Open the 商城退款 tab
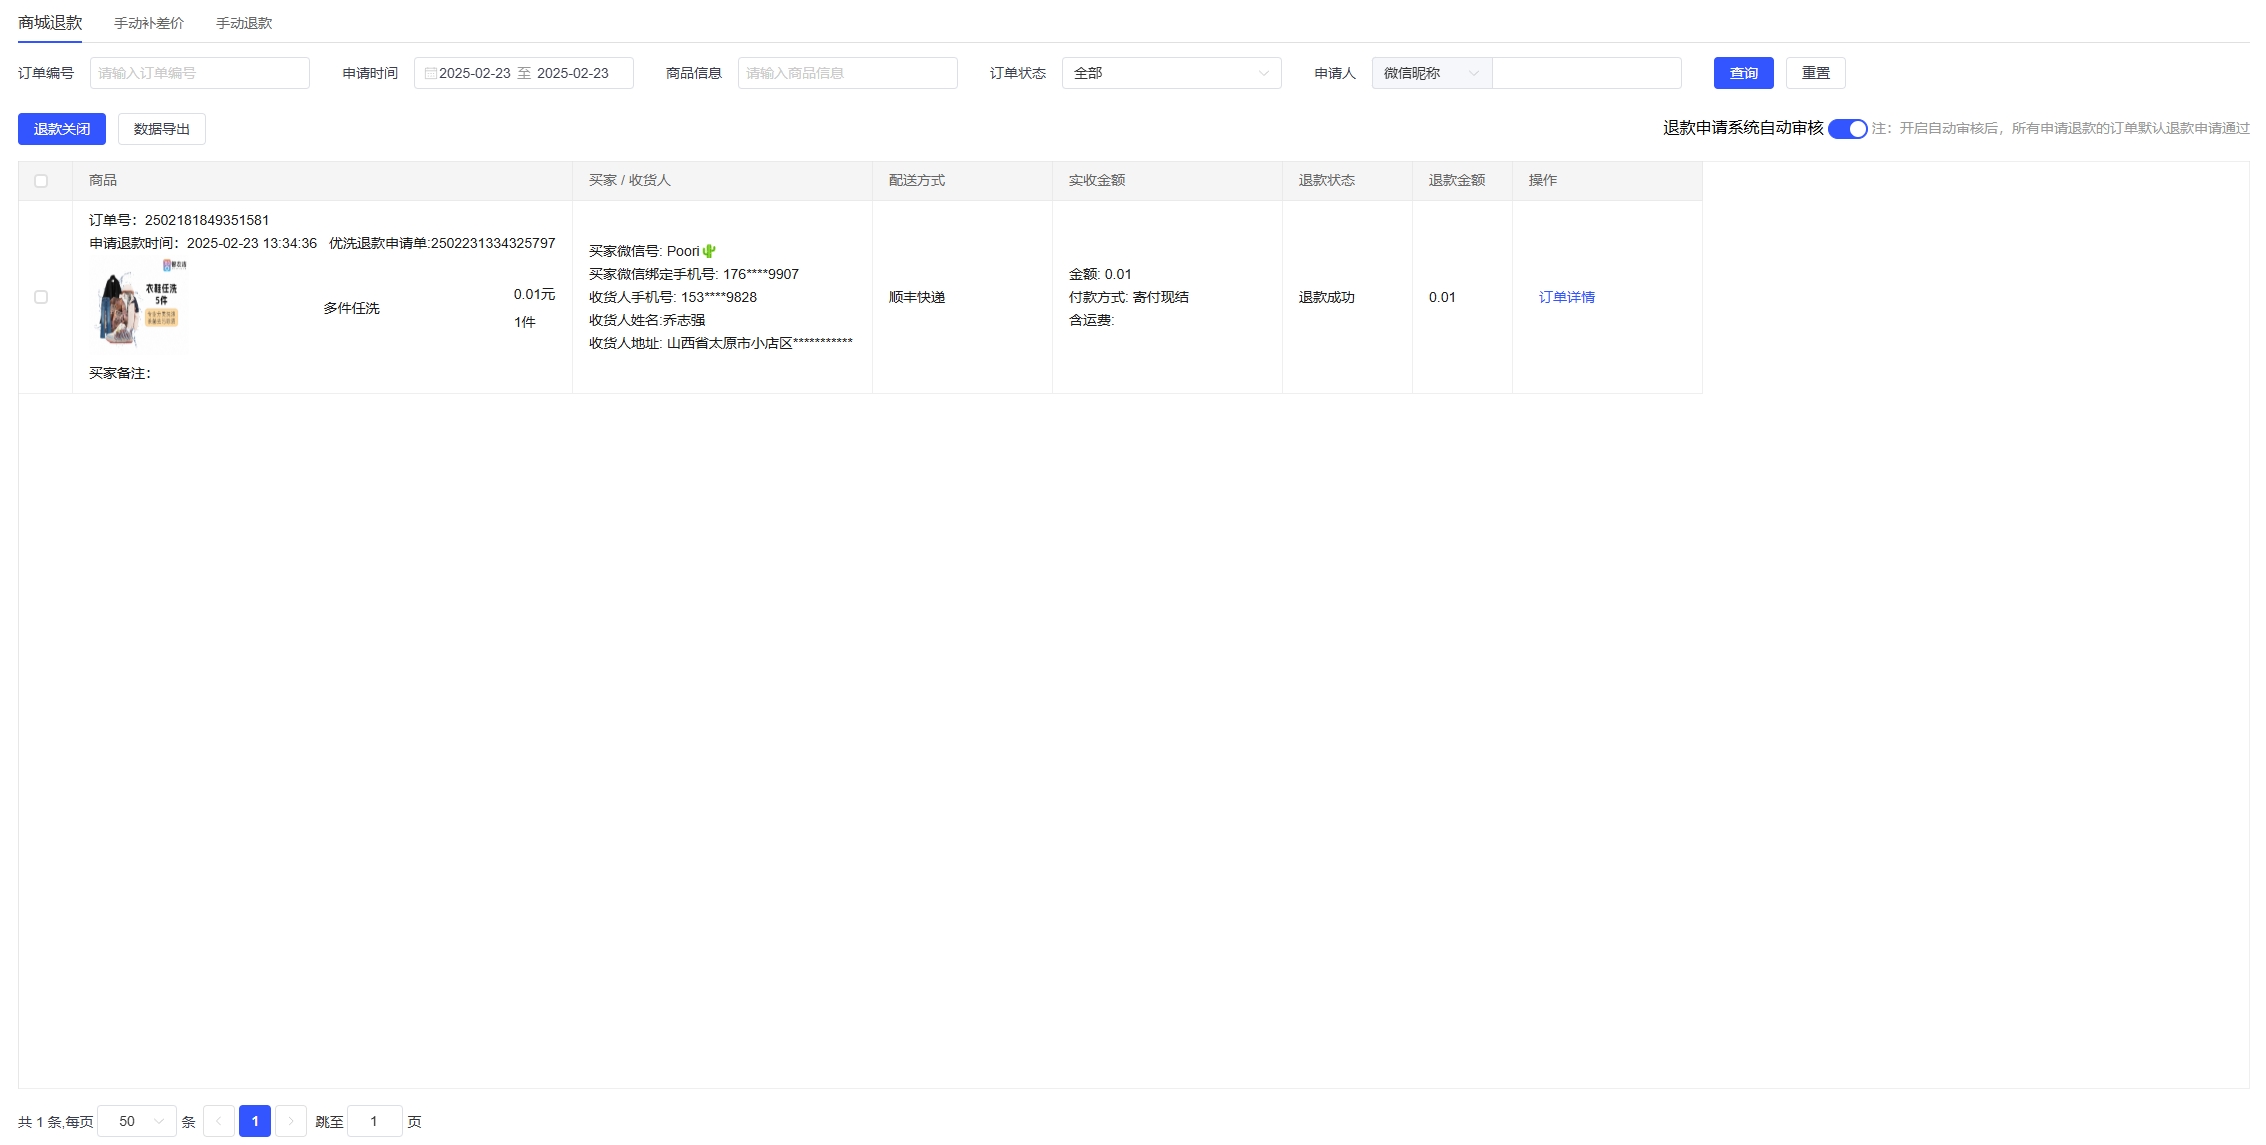Screen dimensions: 2266x1145 click(50, 23)
